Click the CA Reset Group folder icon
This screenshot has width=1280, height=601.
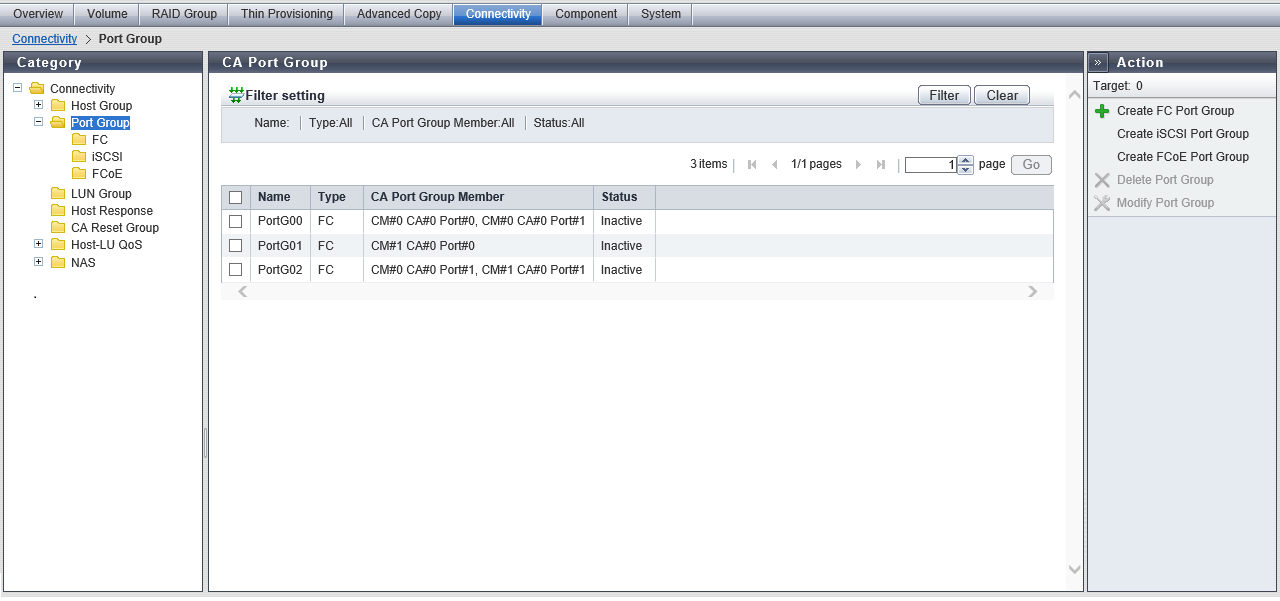(x=58, y=228)
